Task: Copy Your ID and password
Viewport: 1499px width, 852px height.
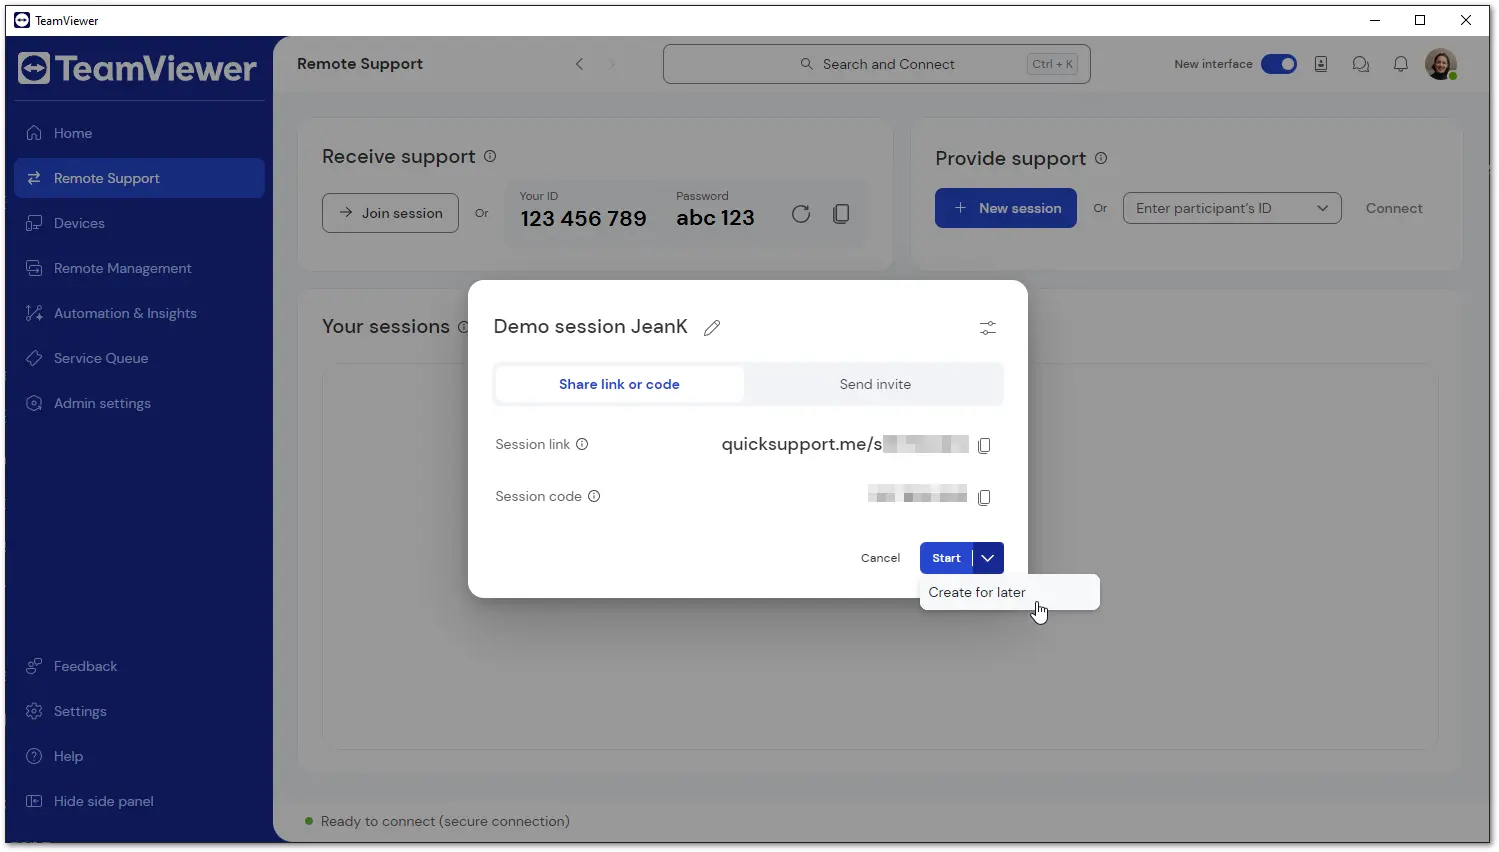Action: pyautogui.click(x=841, y=214)
